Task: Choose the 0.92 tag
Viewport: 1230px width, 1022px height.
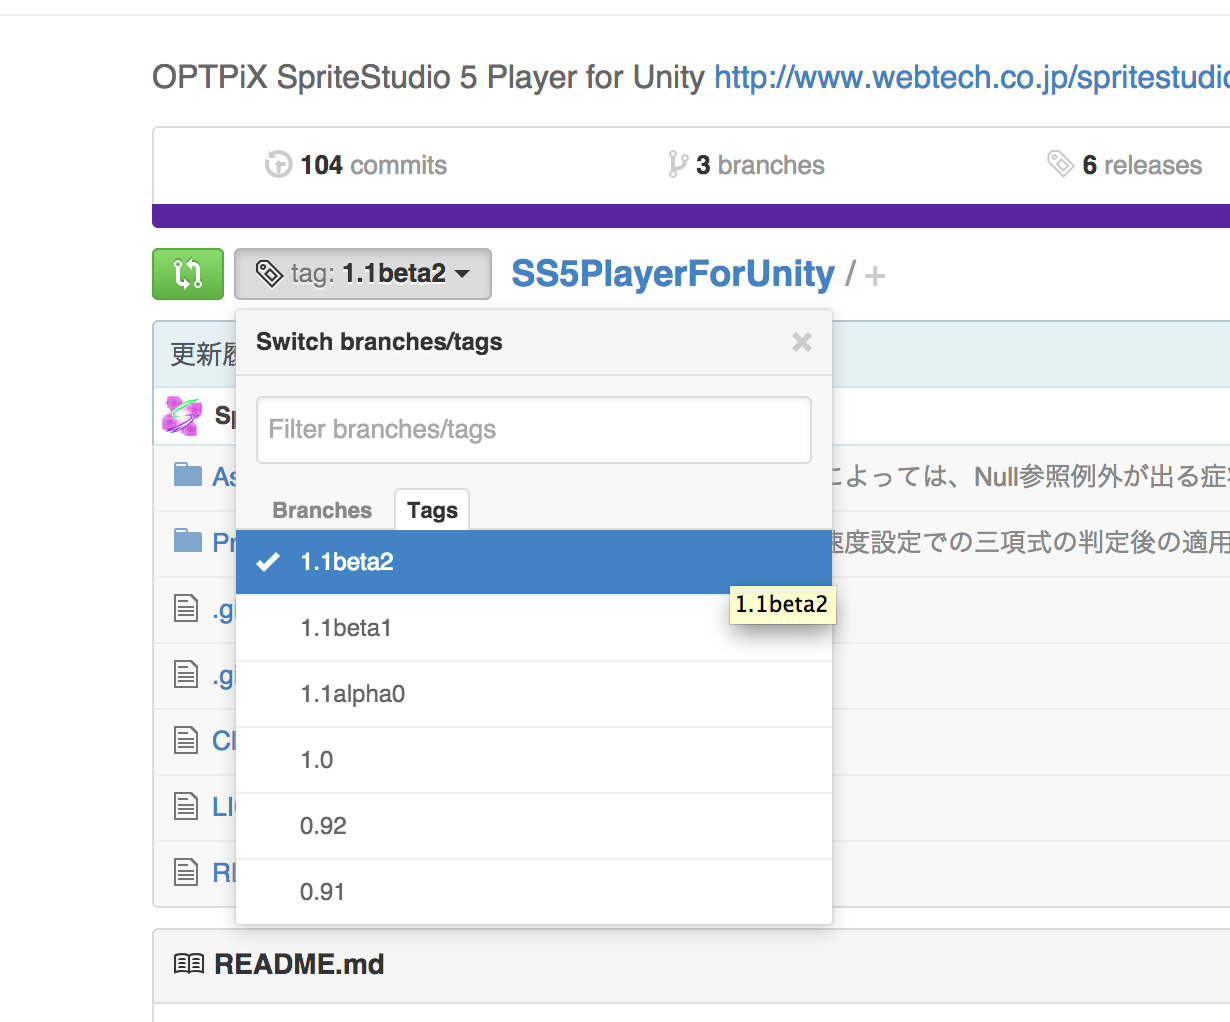Action: 534,826
